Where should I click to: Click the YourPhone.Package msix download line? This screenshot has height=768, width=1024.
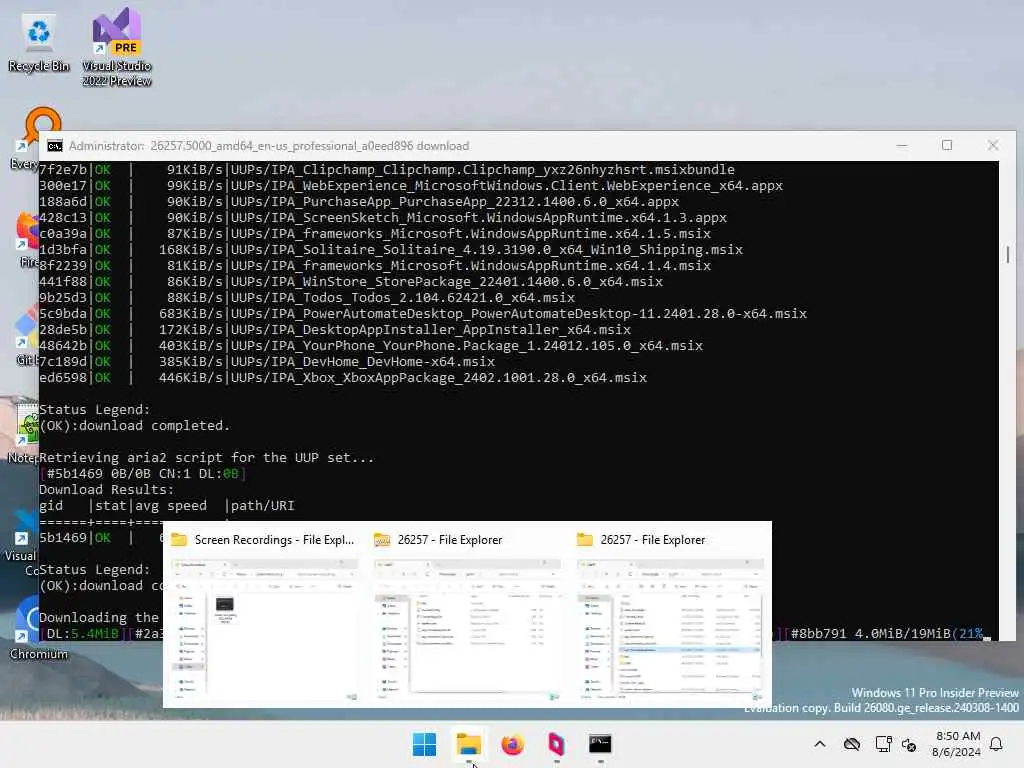371,346
